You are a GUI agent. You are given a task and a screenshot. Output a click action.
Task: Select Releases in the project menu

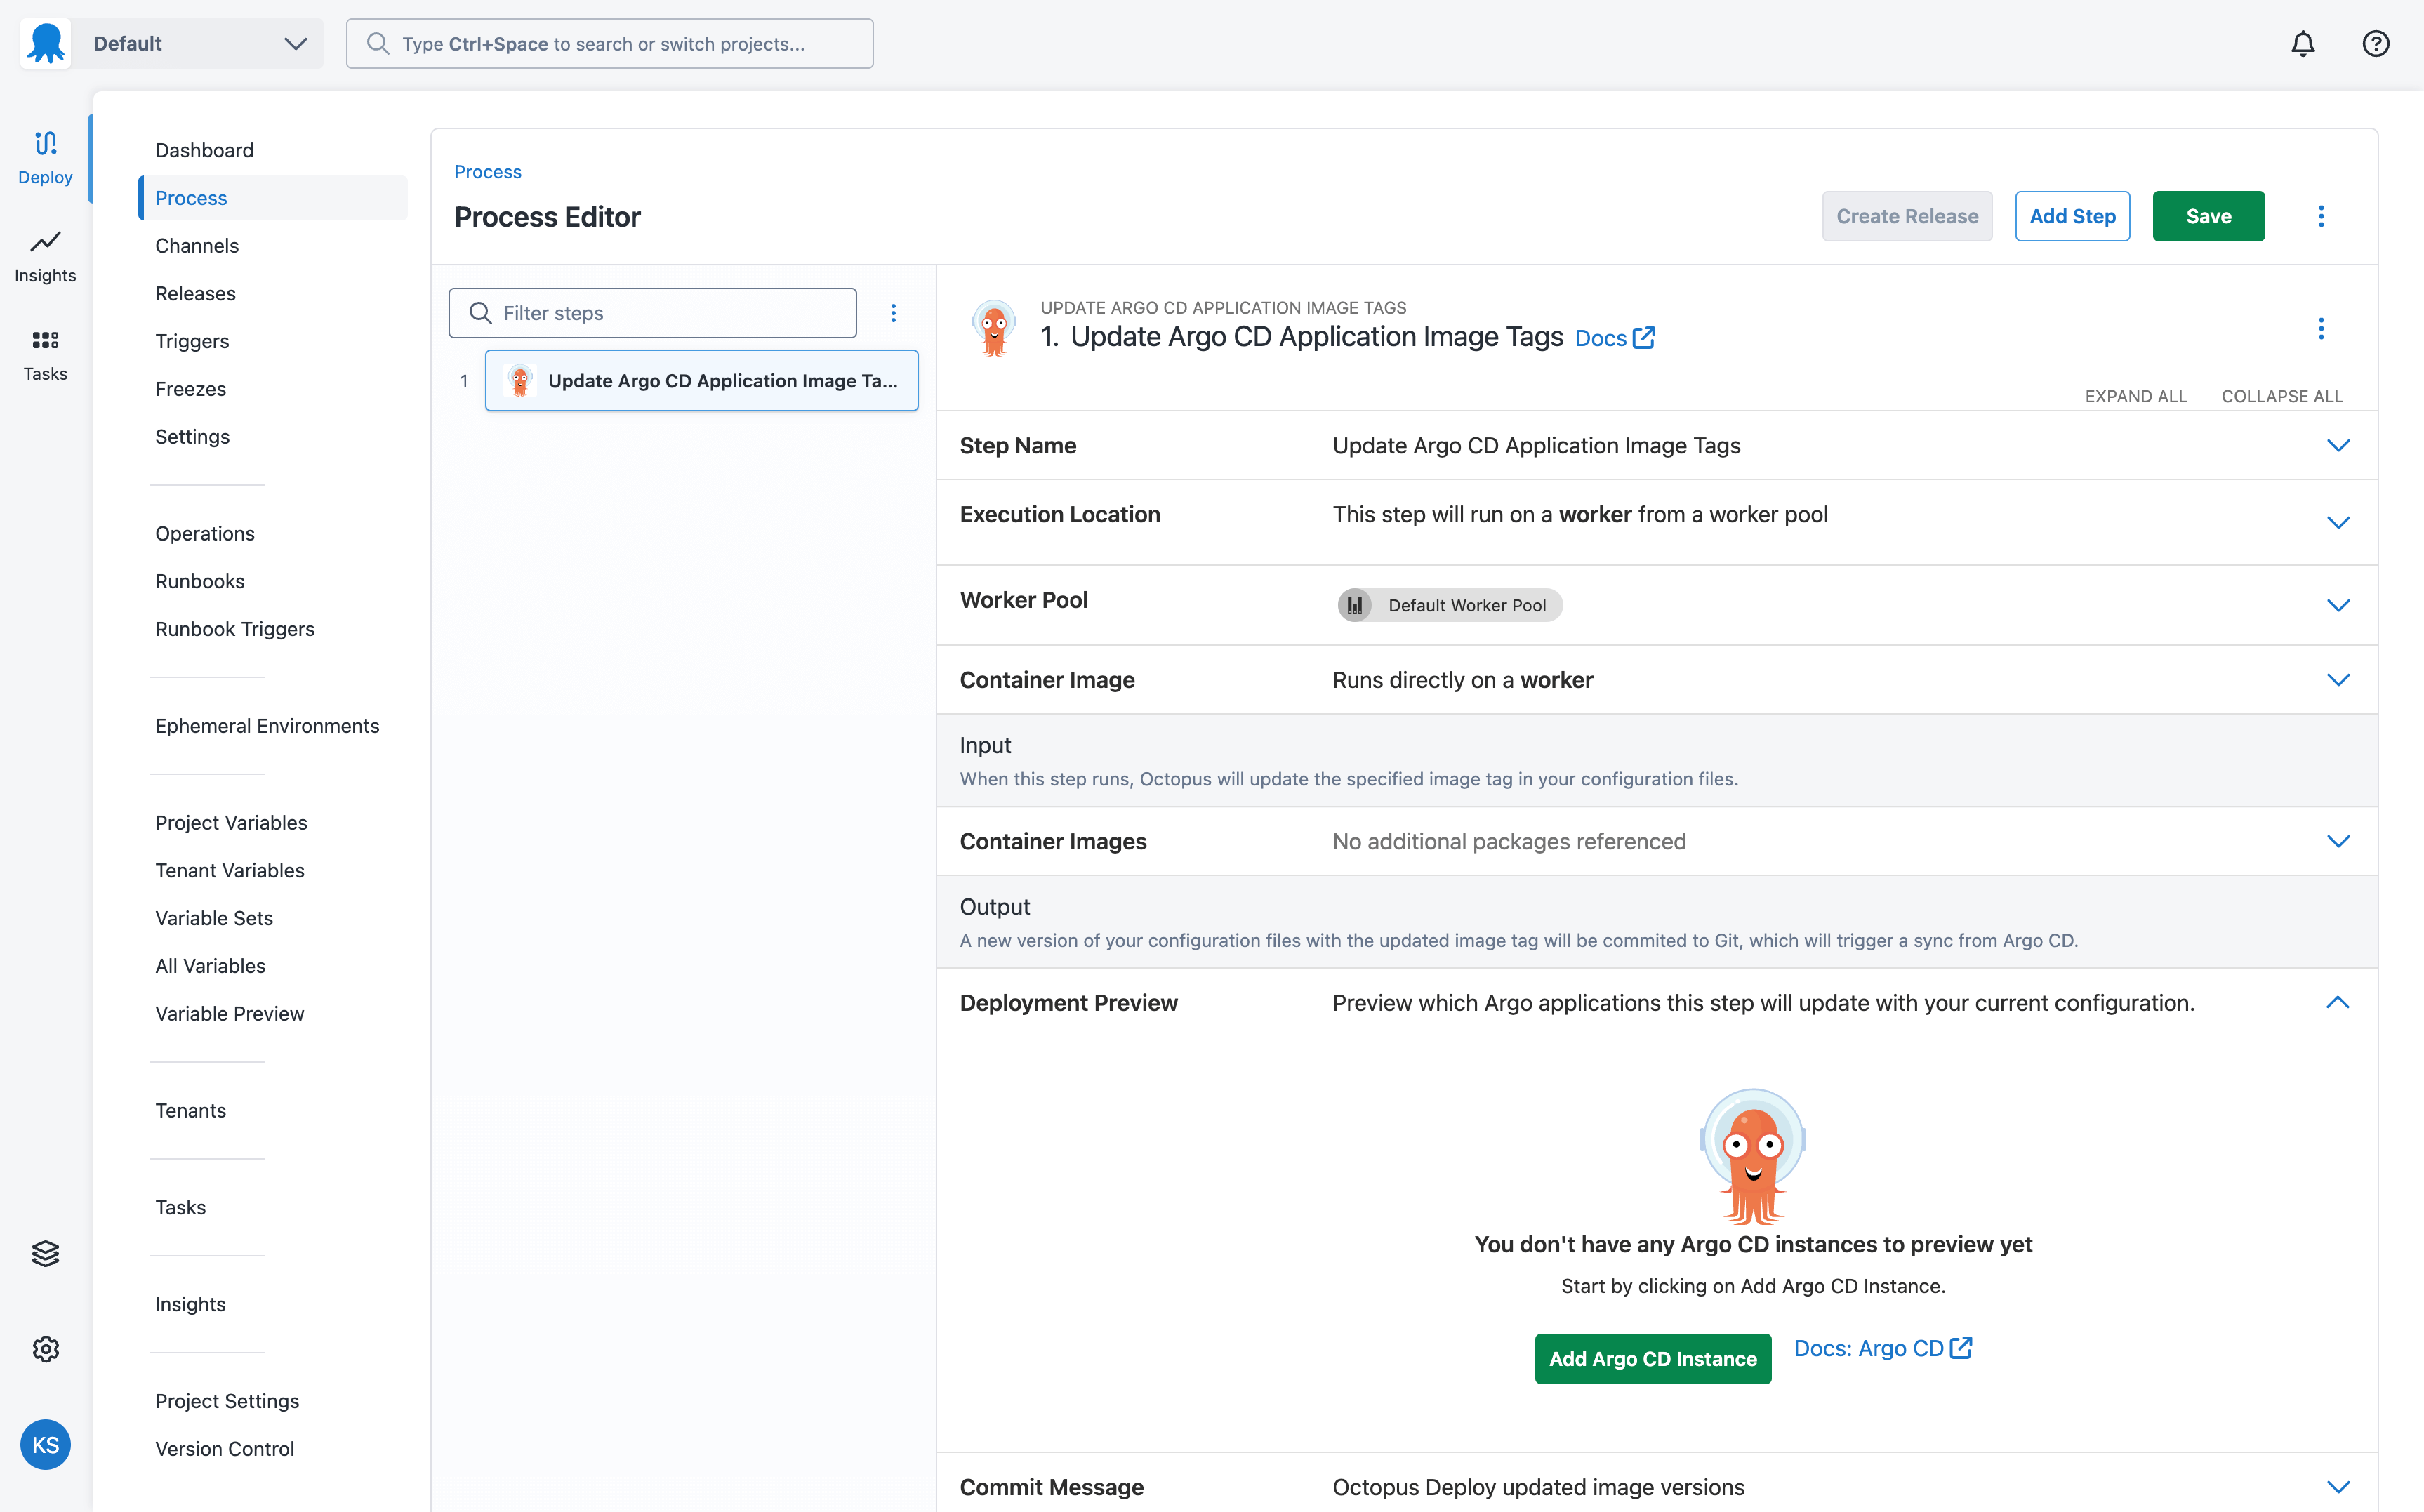pyautogui.click(x=195, y=293)
